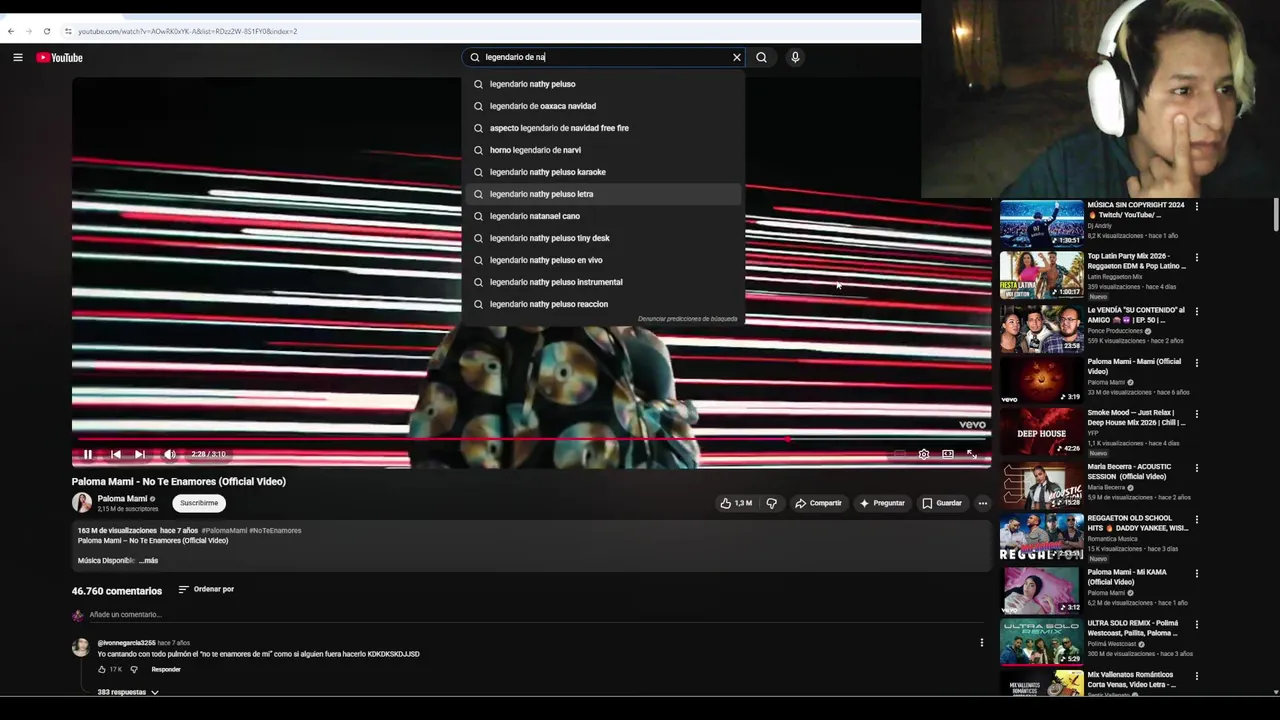This screenshot has height=720, width=1280.
Task: Mute the video with speaker icon
Action: tap(169, 454)
